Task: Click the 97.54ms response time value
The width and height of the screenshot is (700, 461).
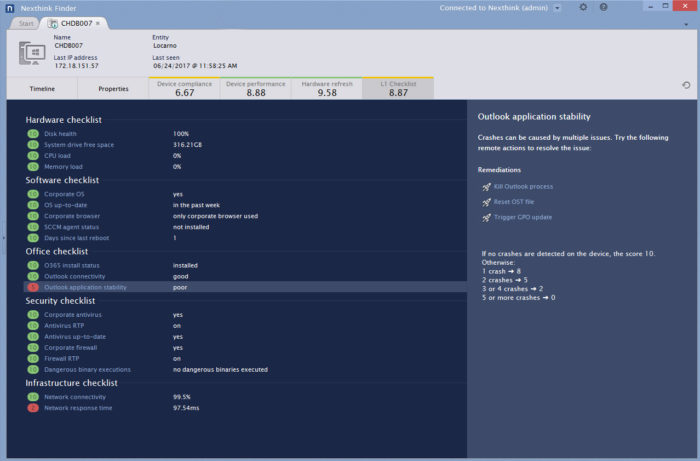Action: point(186,408)
